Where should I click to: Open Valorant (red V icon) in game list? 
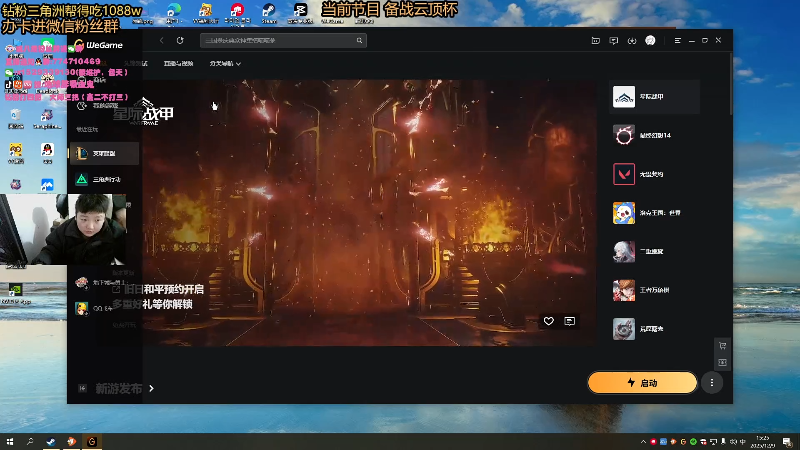coord(656,174)
